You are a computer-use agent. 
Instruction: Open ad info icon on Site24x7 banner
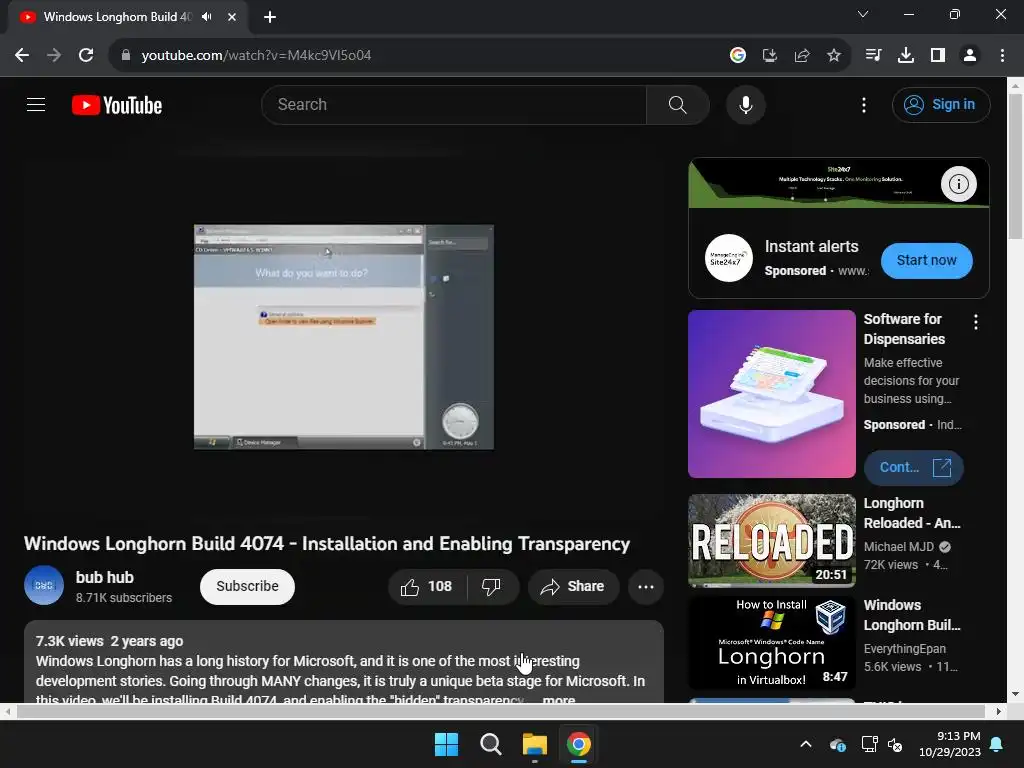tap(958, 184)
